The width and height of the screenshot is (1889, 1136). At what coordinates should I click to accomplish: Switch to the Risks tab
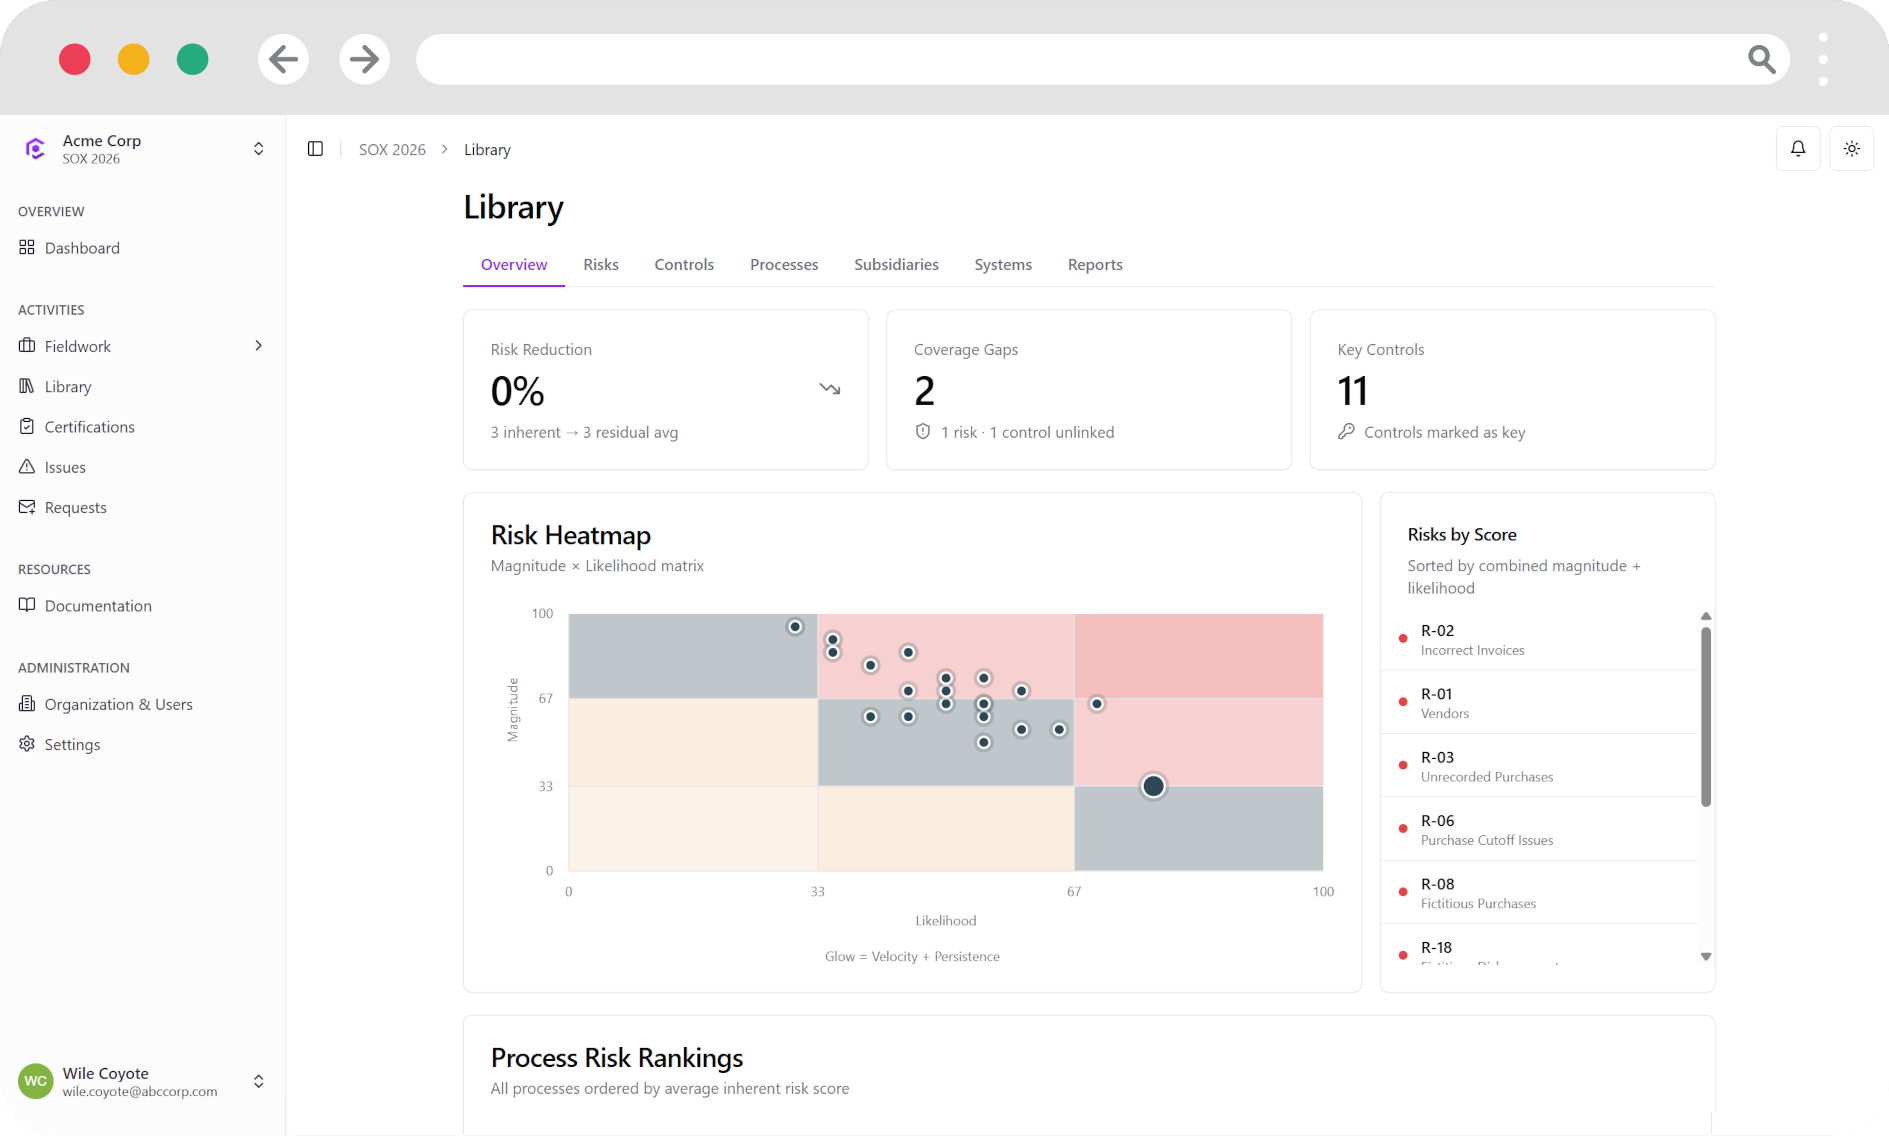click(x=601, y=265)
